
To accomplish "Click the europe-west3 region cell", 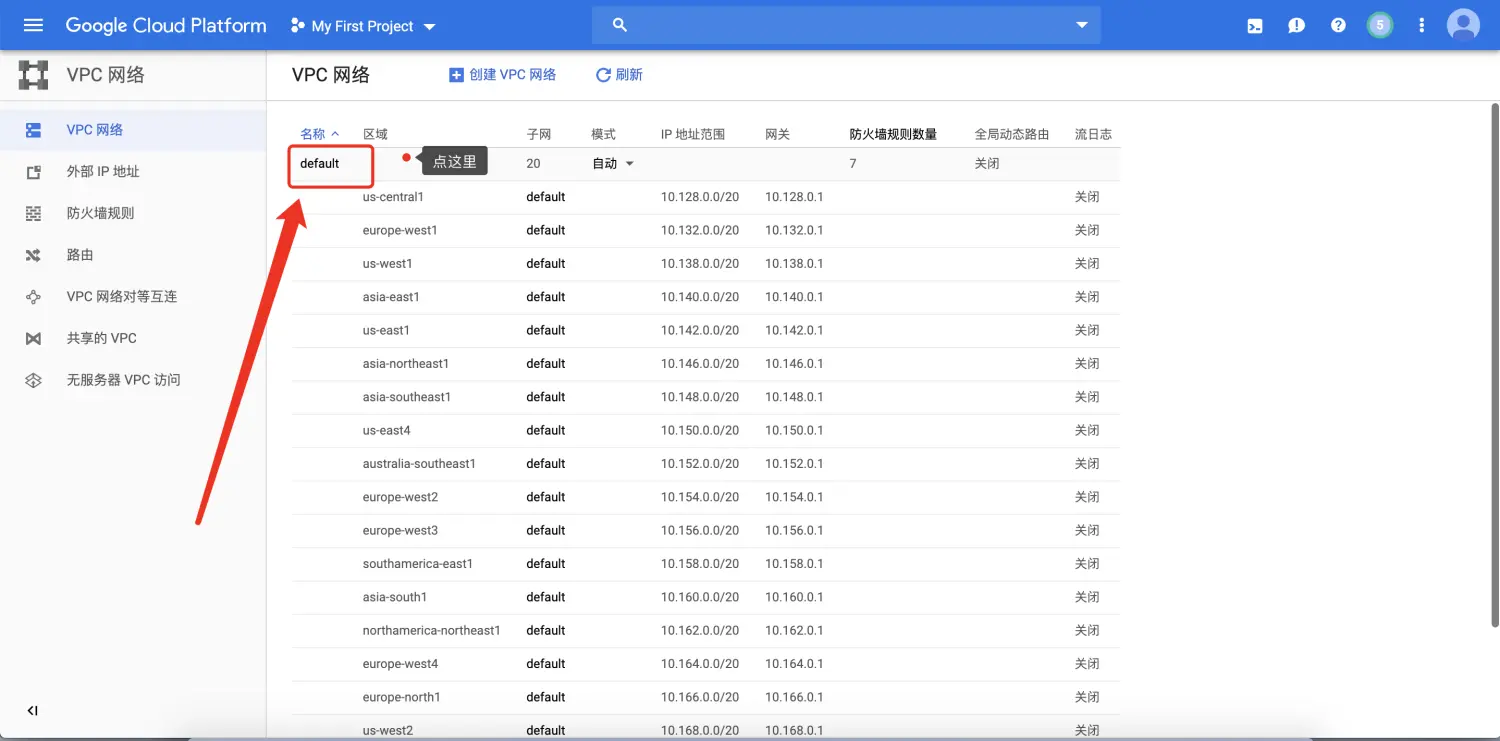I will tap(400, 530).
